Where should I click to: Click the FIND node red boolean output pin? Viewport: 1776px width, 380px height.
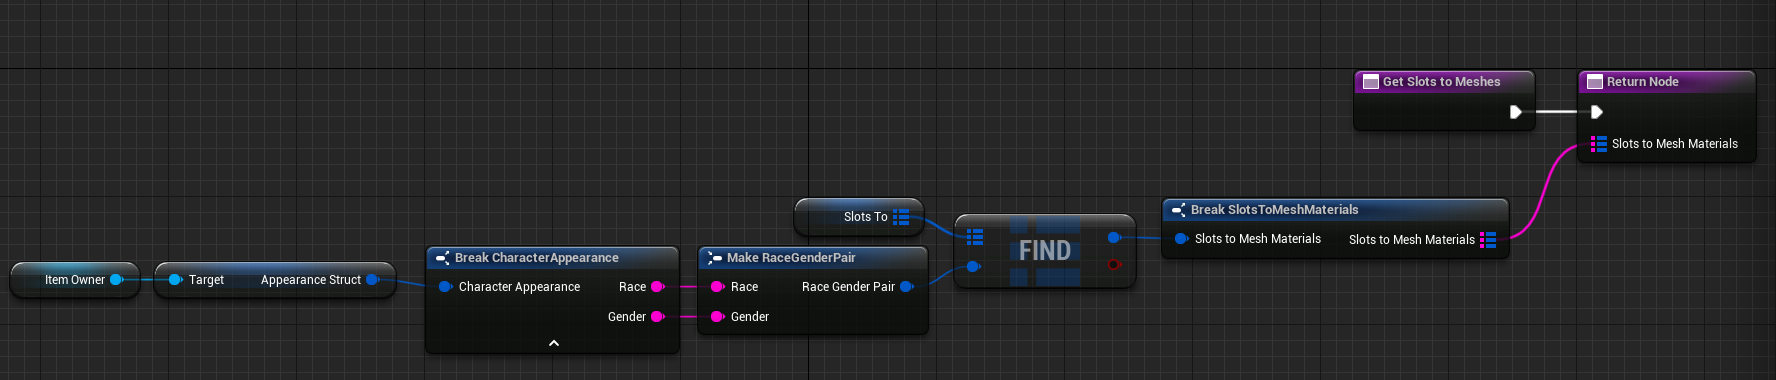click(1114, 265)
